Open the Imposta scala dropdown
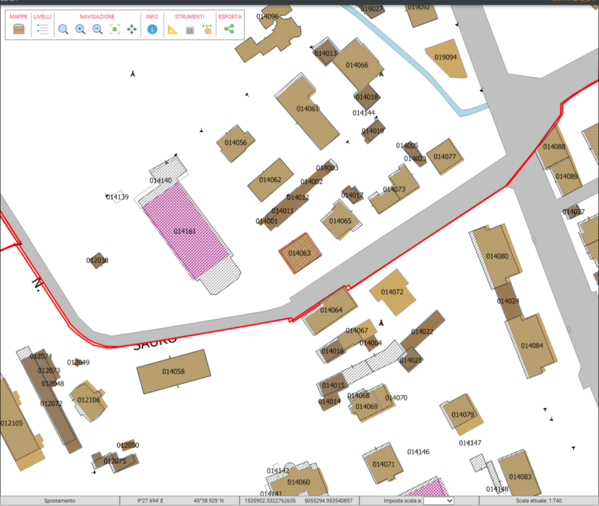Viewport: 599px width, 506px height. pyautogui.click(x=439, y=501)
